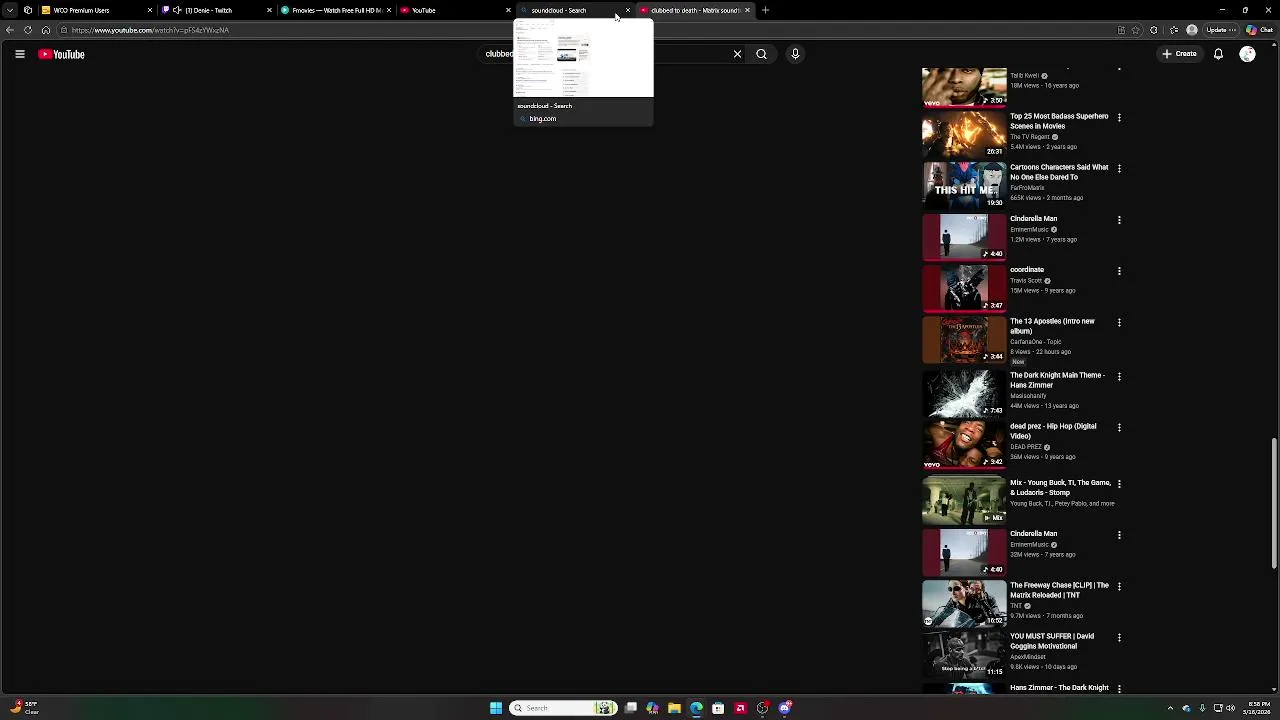
Task: Open the weather widget on taskbar
Action: tap(24, 708)
